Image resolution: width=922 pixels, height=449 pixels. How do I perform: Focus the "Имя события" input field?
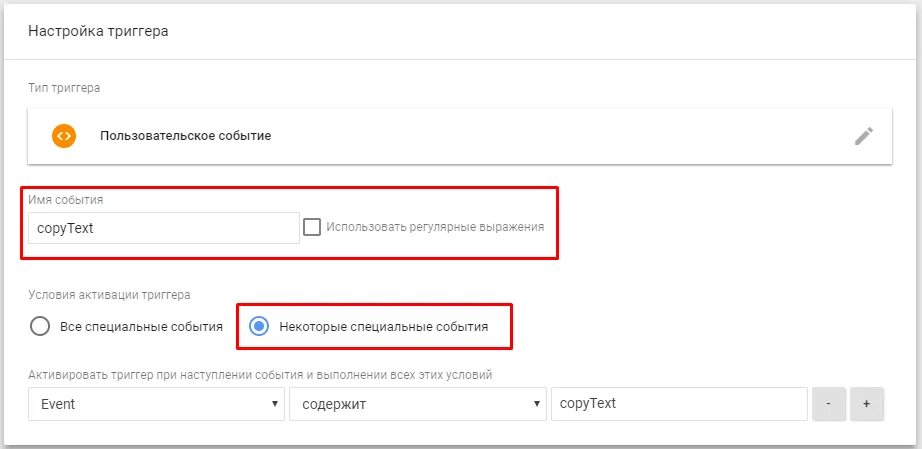[x=163, y=227]
